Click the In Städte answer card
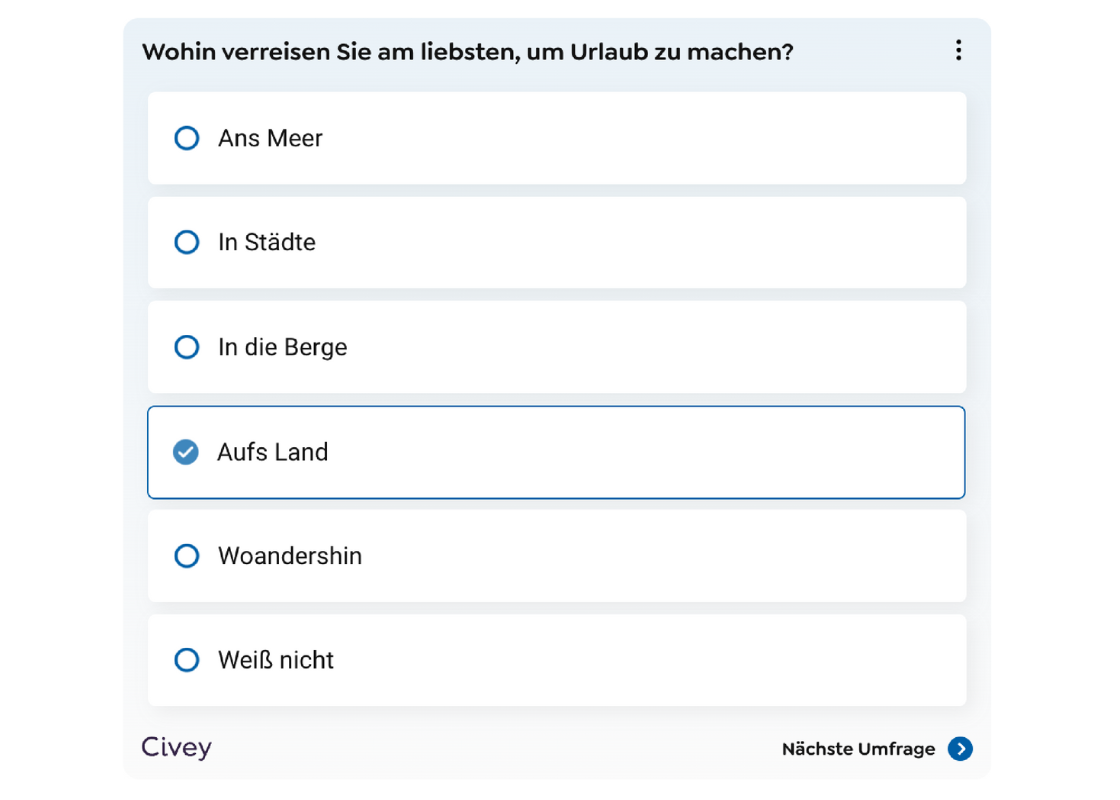Viewport: 1120px width, 800px height. [x=557, y=242]
